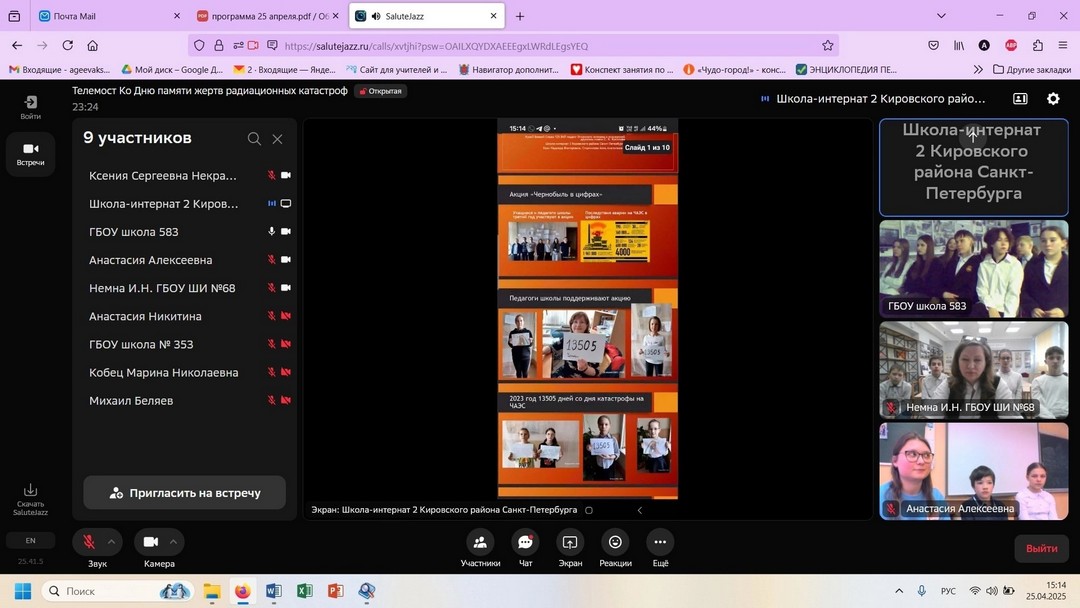
Task: Open the Встречи sidebar section
Action: pos(30,154)
